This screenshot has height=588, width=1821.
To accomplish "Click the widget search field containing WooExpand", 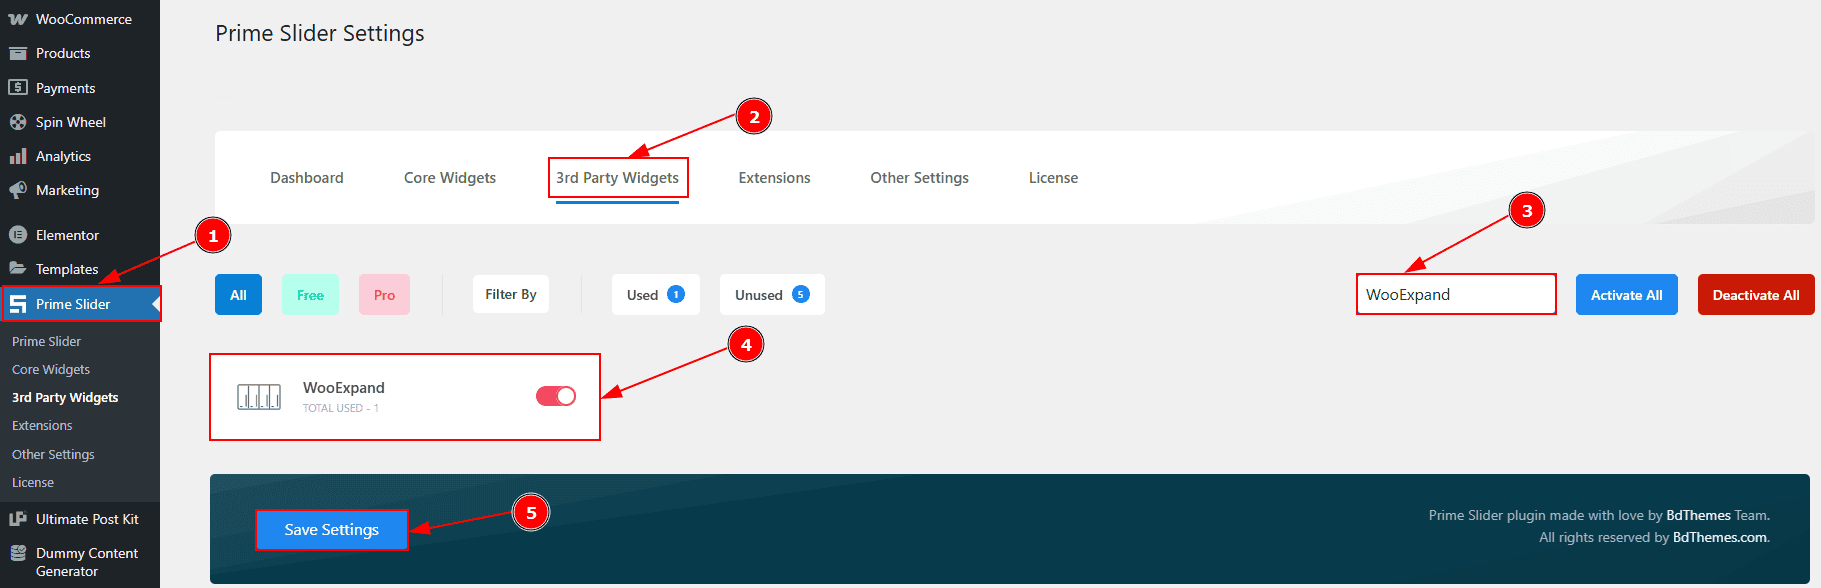I will (x=1456, y=294).
